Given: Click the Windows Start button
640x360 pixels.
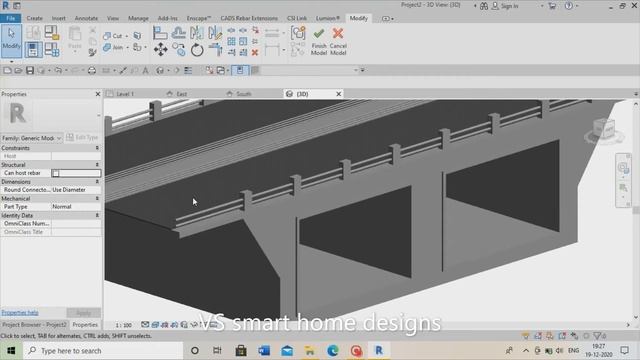Looking at the screenshot, I should click(x=11, y=351).
